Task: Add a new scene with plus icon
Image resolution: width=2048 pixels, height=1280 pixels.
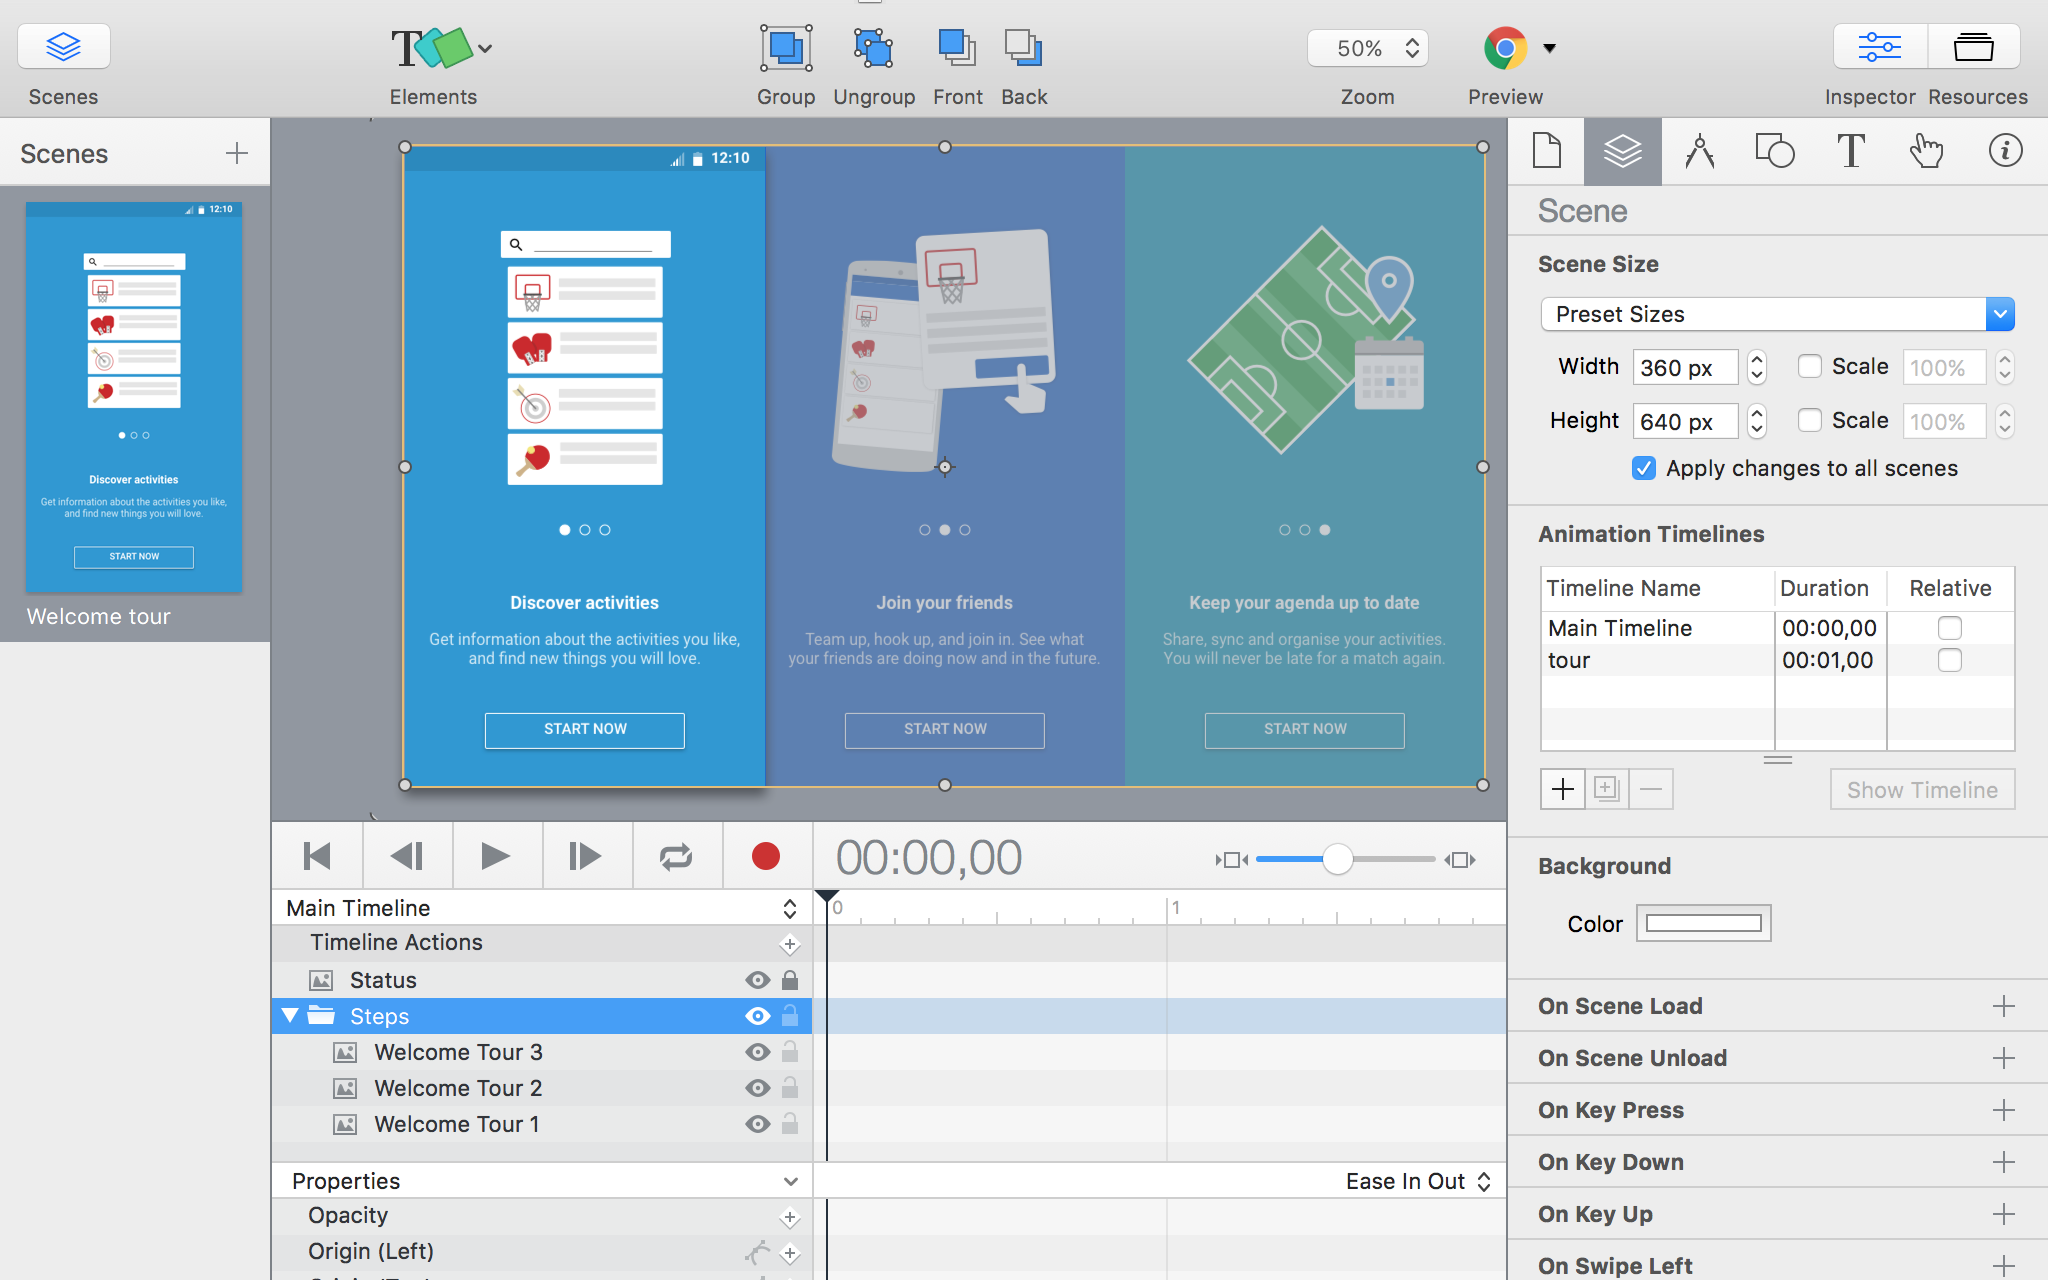Action: [237, 153]
